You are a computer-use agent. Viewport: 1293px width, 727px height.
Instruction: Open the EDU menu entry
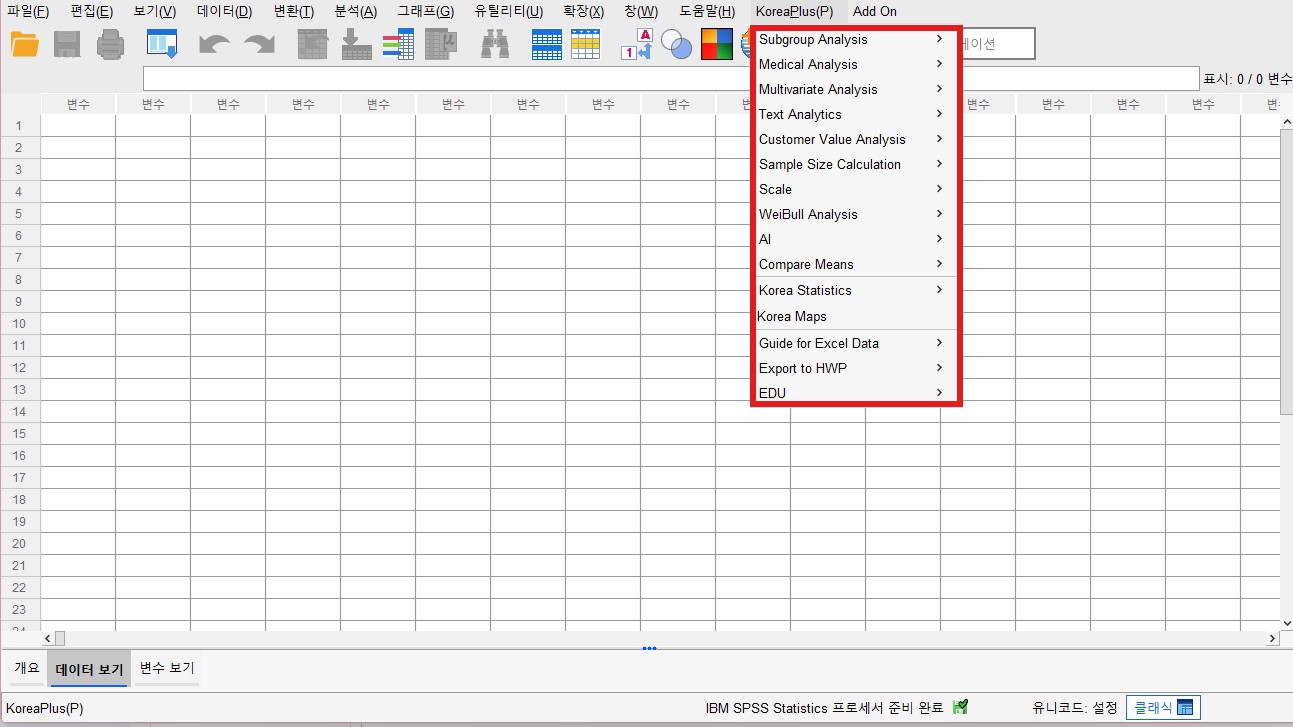pyautogui.click(x=854, y=393)
